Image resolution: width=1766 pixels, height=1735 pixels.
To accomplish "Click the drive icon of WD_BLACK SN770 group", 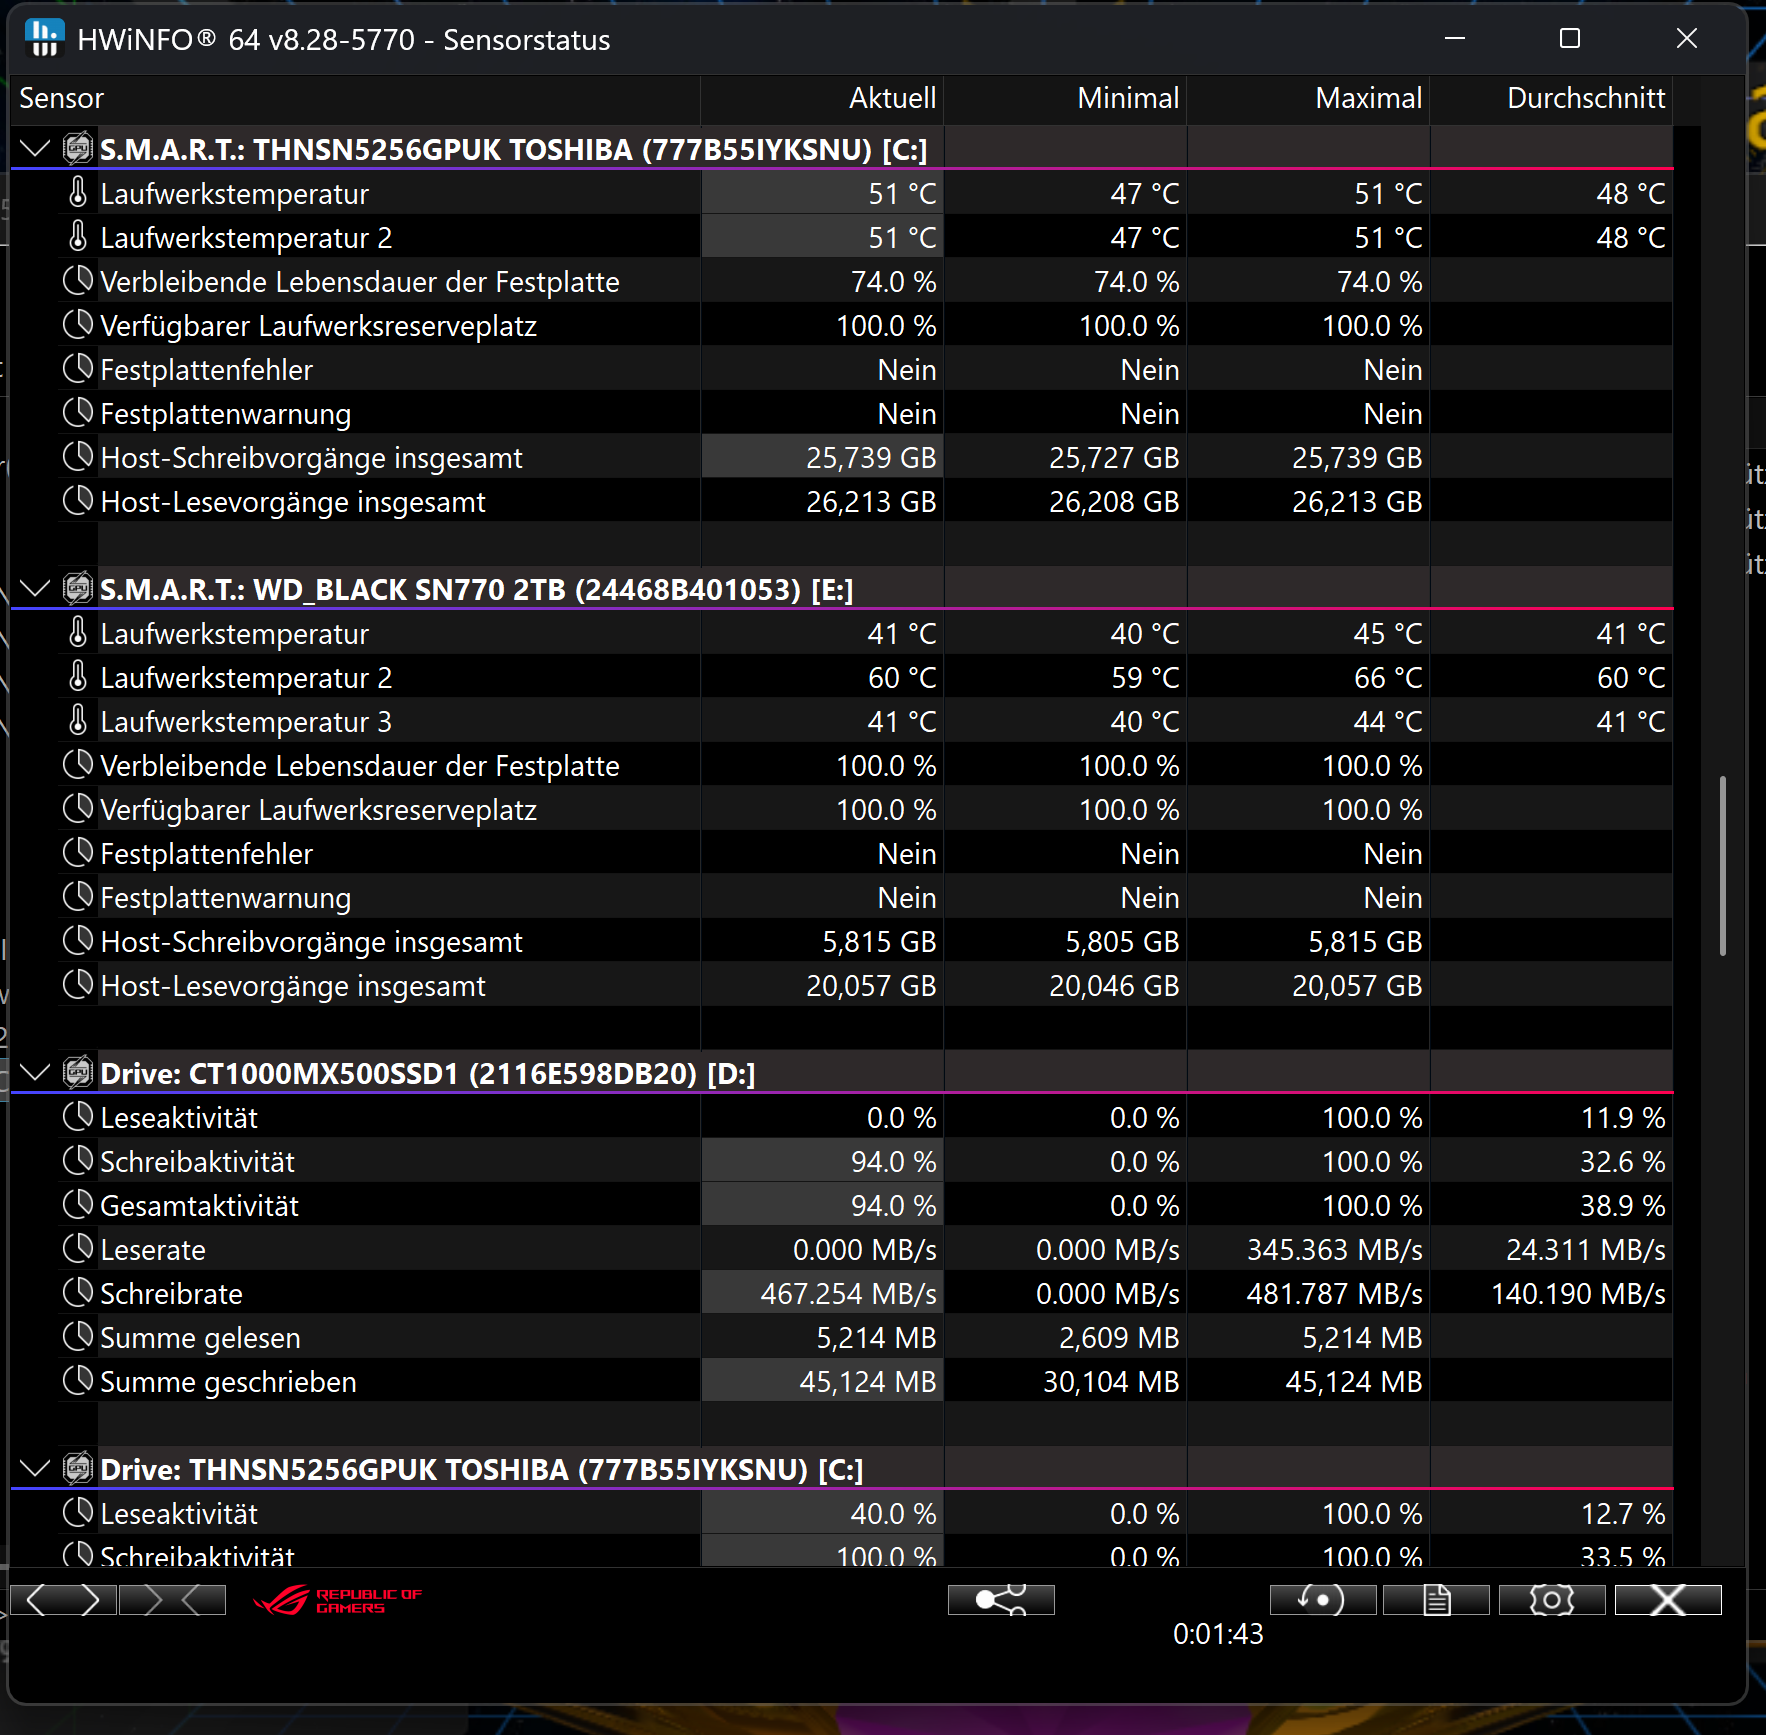I will 78,589.
